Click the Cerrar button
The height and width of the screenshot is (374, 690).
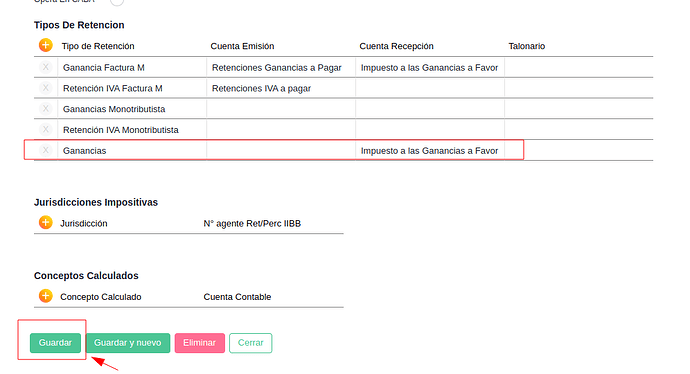tap(250, 343)
